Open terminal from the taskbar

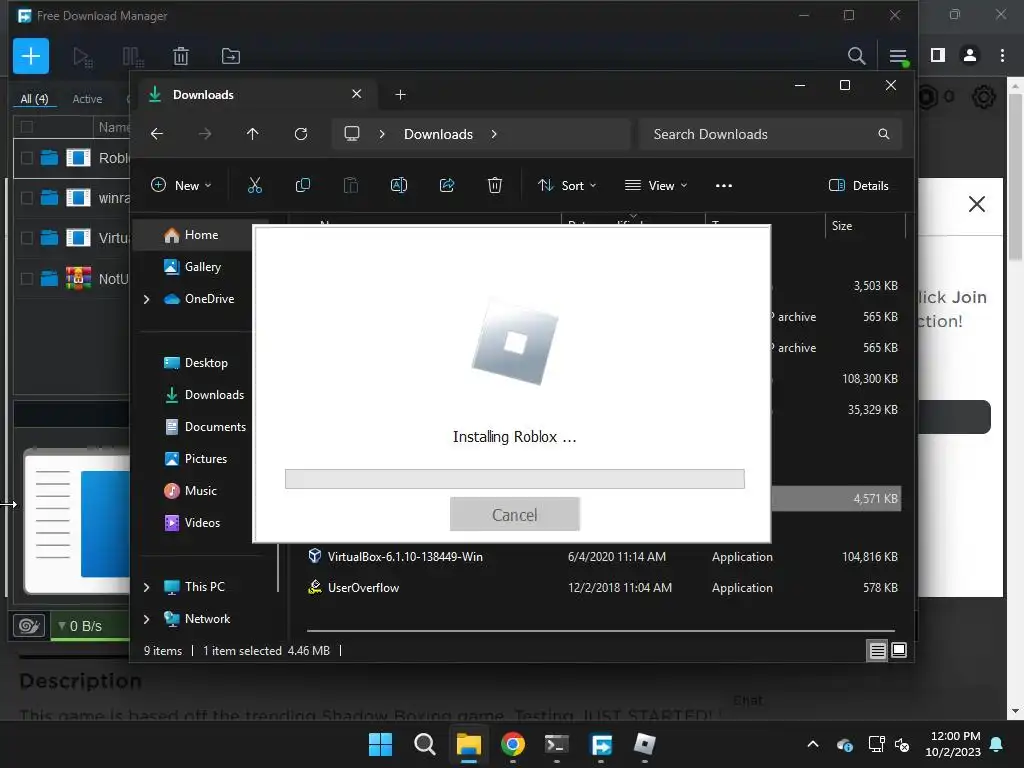pos(556,744)
